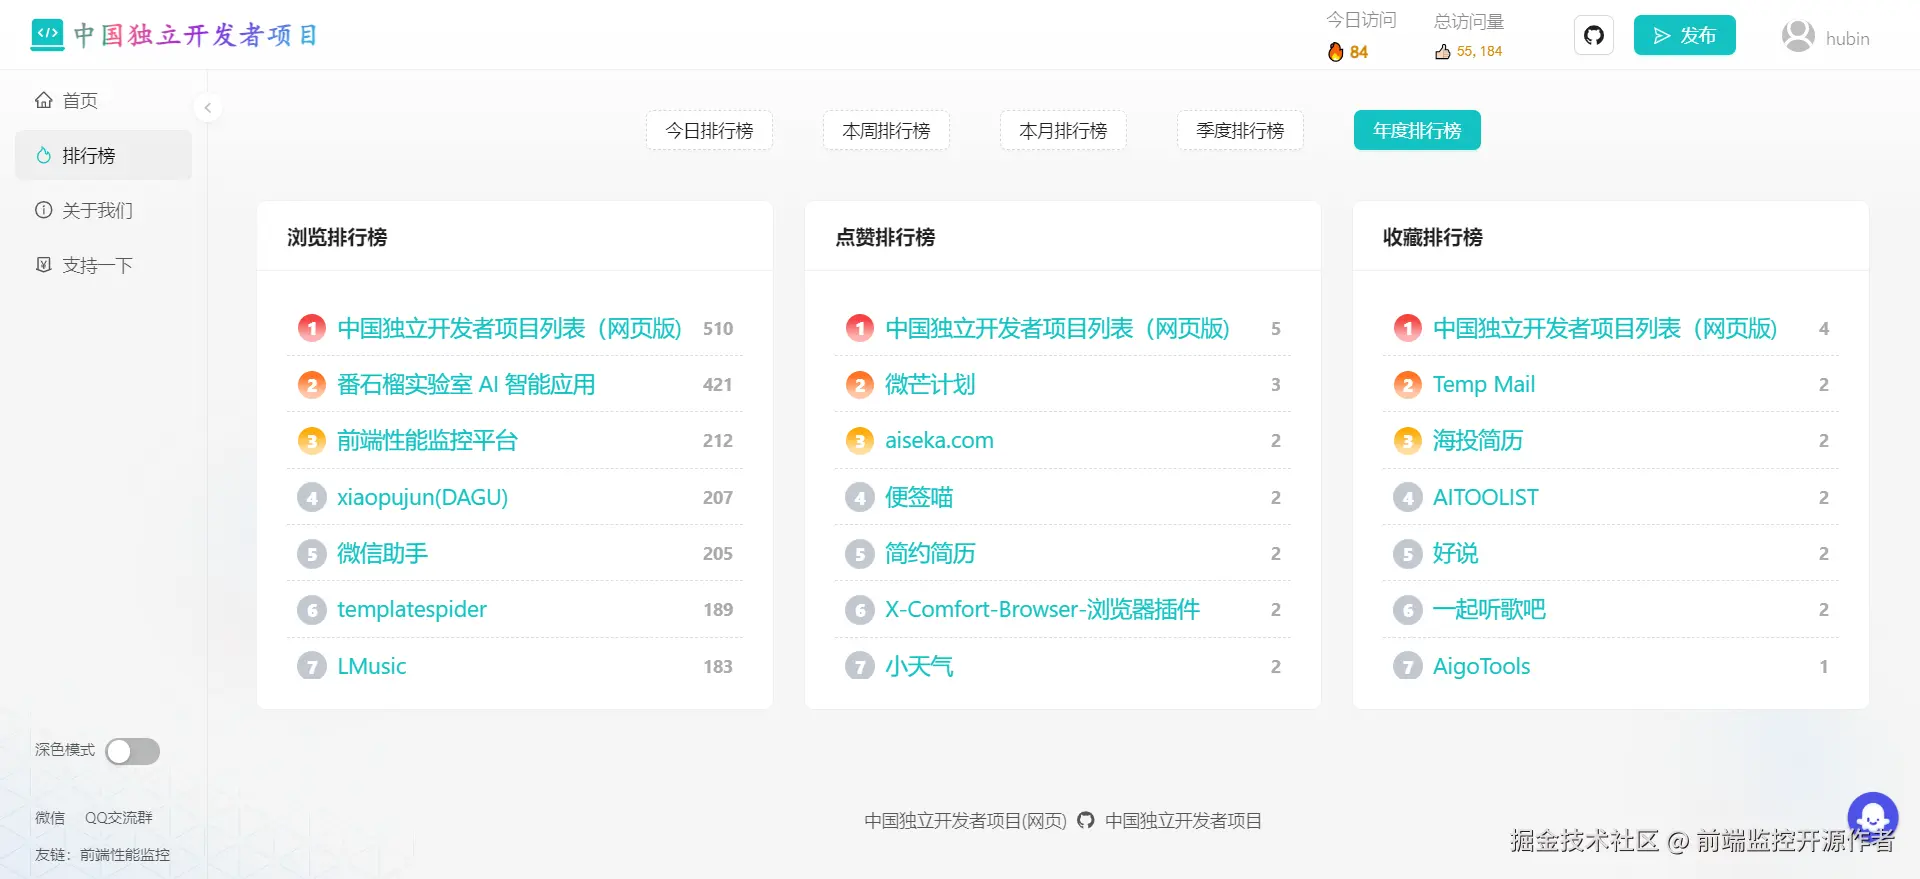Click the 微信 footer link

pos(50,818)
